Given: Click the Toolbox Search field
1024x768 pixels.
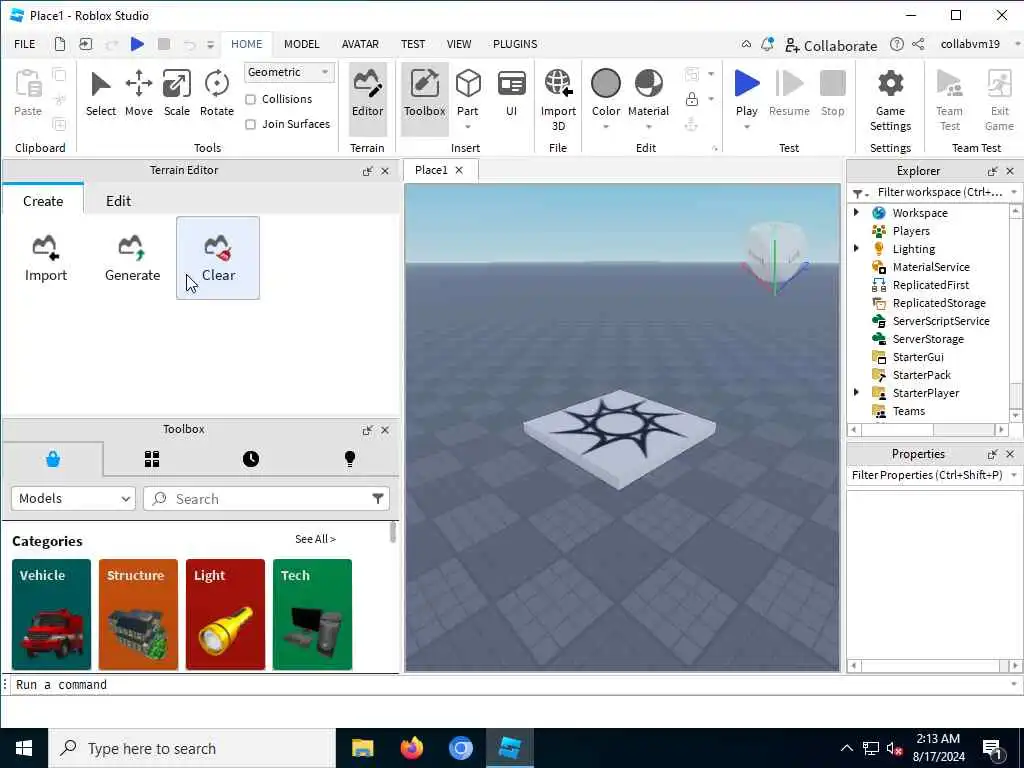Looking at the screenshot, I should coord(266,499).
